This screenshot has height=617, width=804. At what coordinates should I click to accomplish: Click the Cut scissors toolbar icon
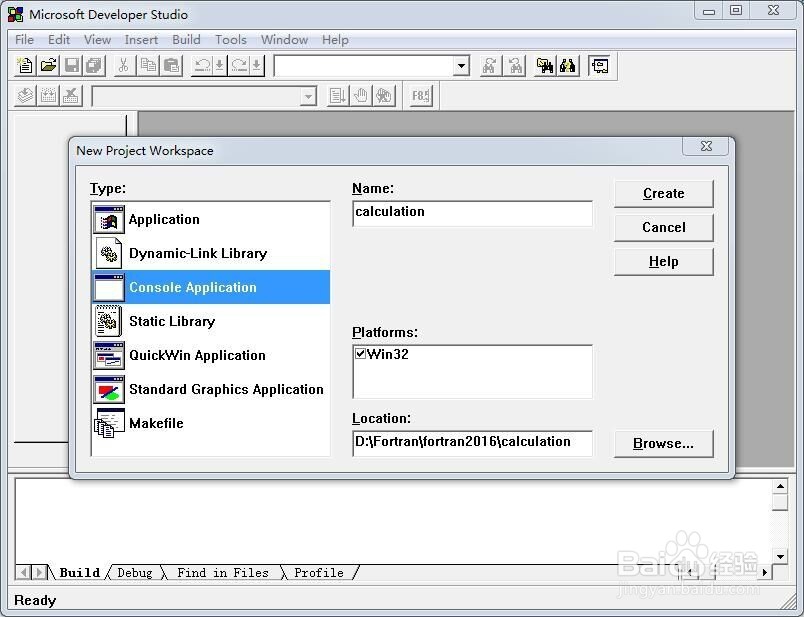coord(123,66)
